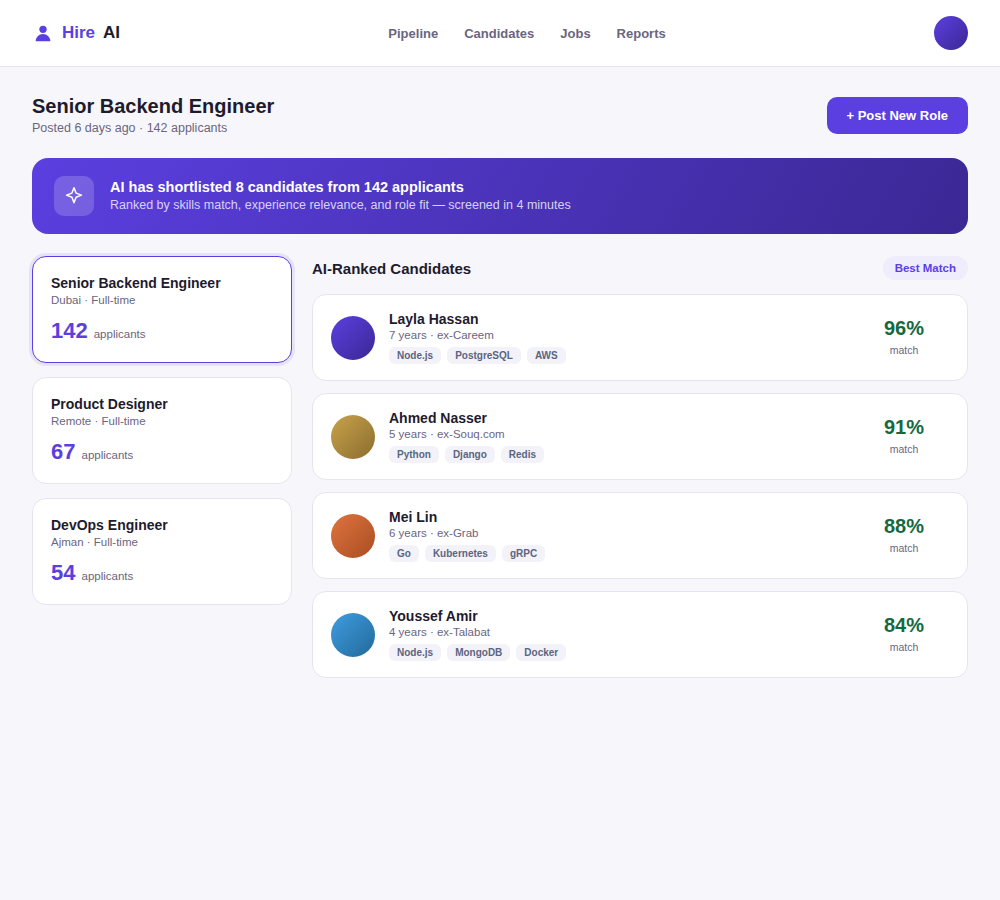
Task: Select the DevOps Engineer job card
Action: coord(162,552)
